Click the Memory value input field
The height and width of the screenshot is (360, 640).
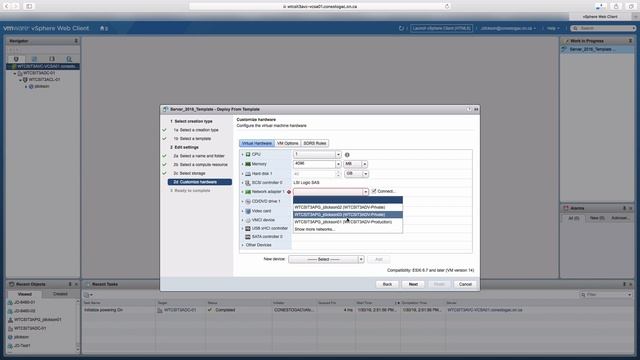314,164
